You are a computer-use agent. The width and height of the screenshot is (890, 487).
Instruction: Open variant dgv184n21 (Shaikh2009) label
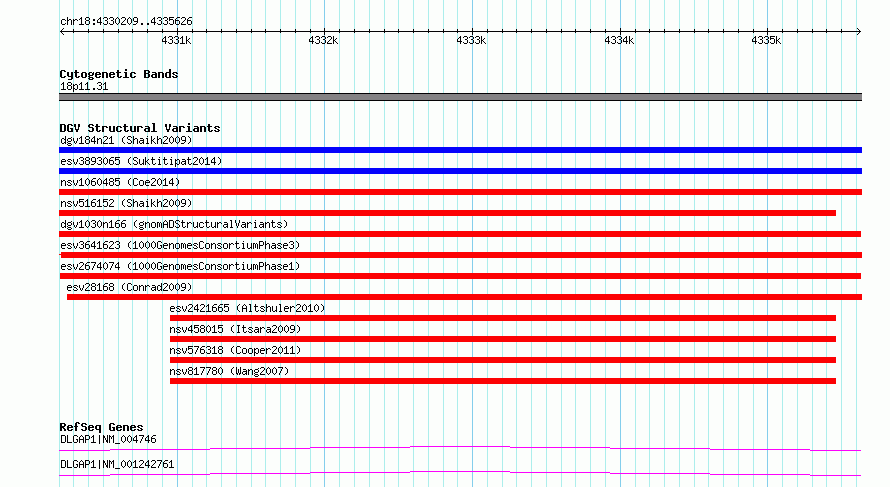126,140
